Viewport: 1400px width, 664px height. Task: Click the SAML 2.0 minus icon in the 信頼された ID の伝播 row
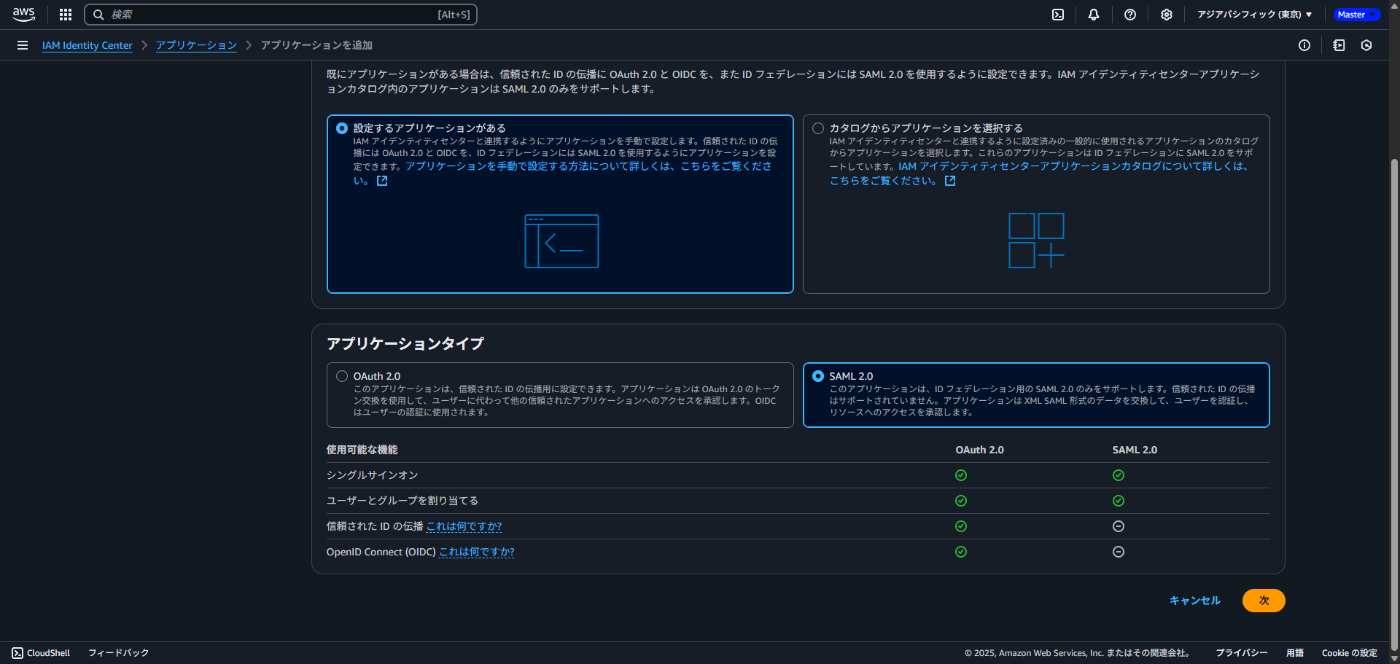point(1118,526)
